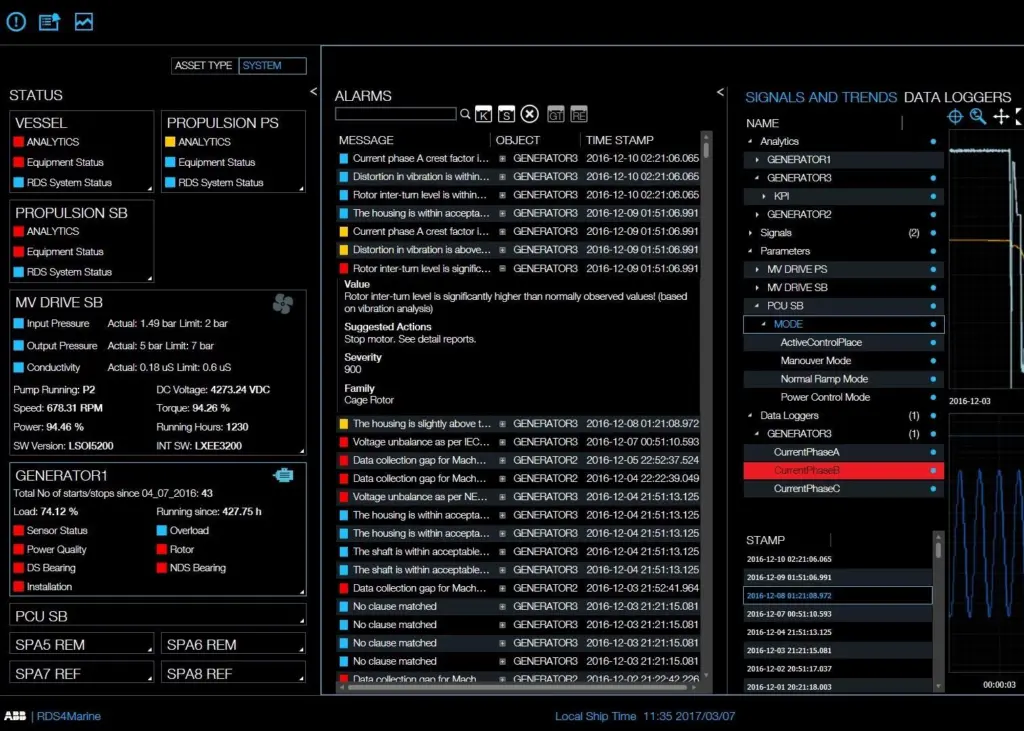Click the RDS4Marine footer link
The image size is (1024, 731).
click(x=69, y=716)
